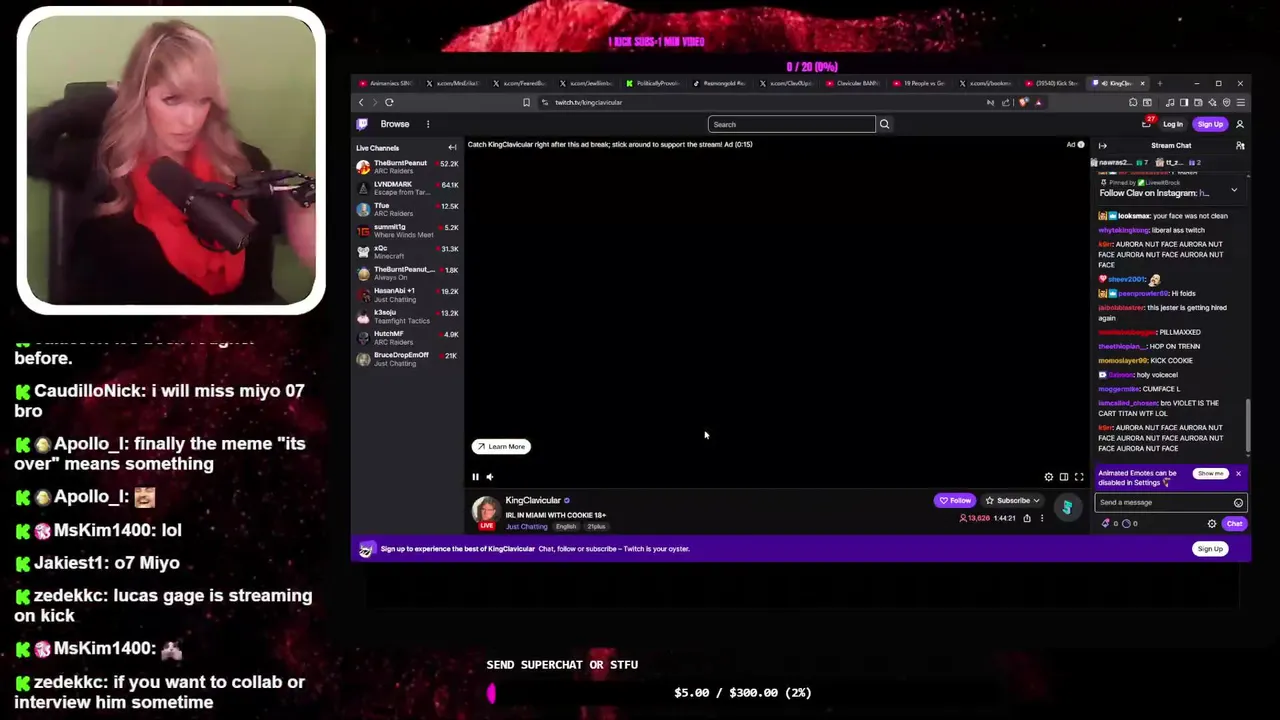Click Sign Up on the purple banner

tap(1210, 548)
